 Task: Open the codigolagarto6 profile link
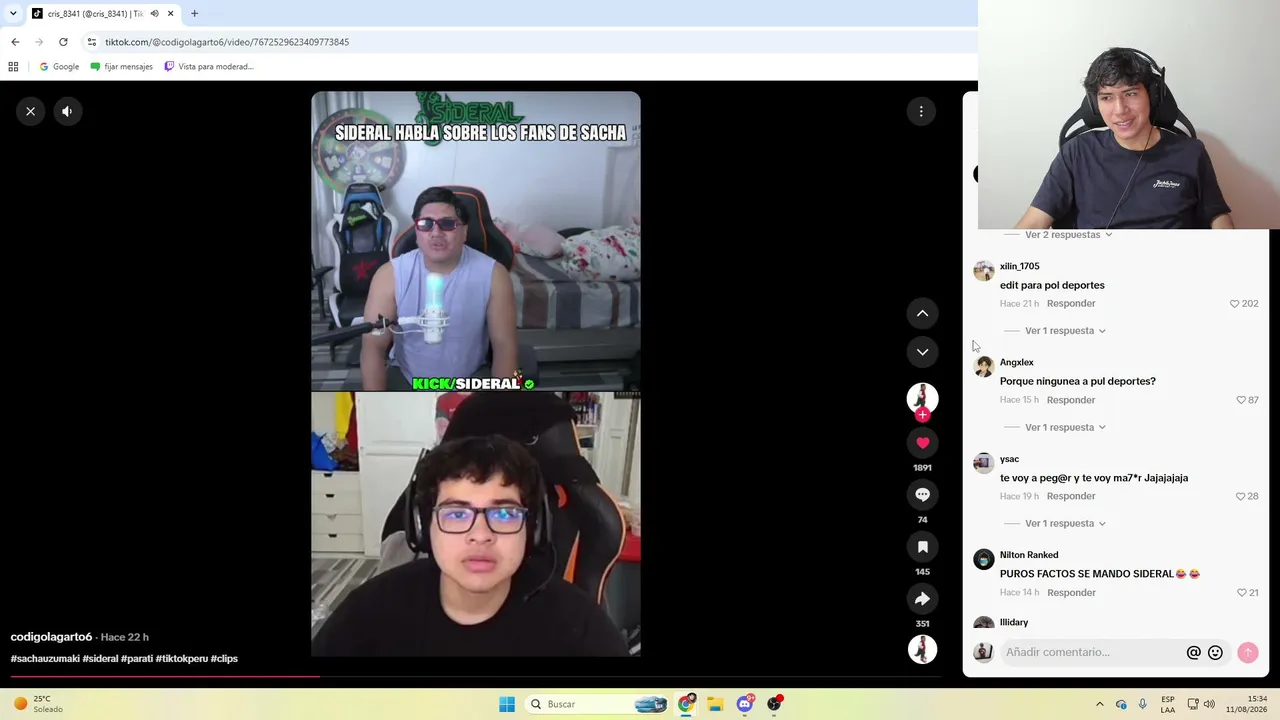coord(51,637)
